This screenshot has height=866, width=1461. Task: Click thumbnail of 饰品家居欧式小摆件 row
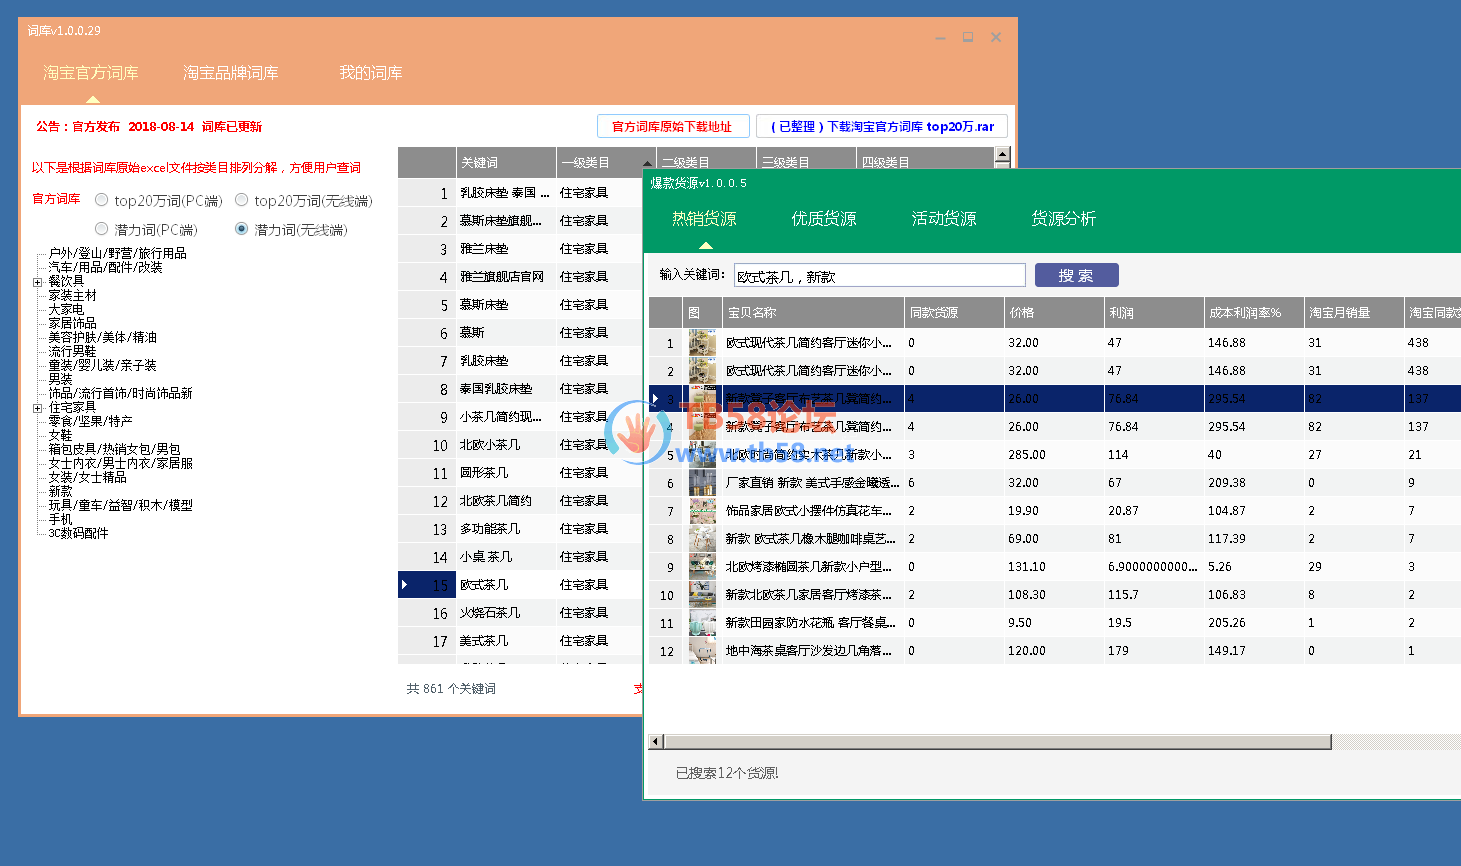(702, 511)
